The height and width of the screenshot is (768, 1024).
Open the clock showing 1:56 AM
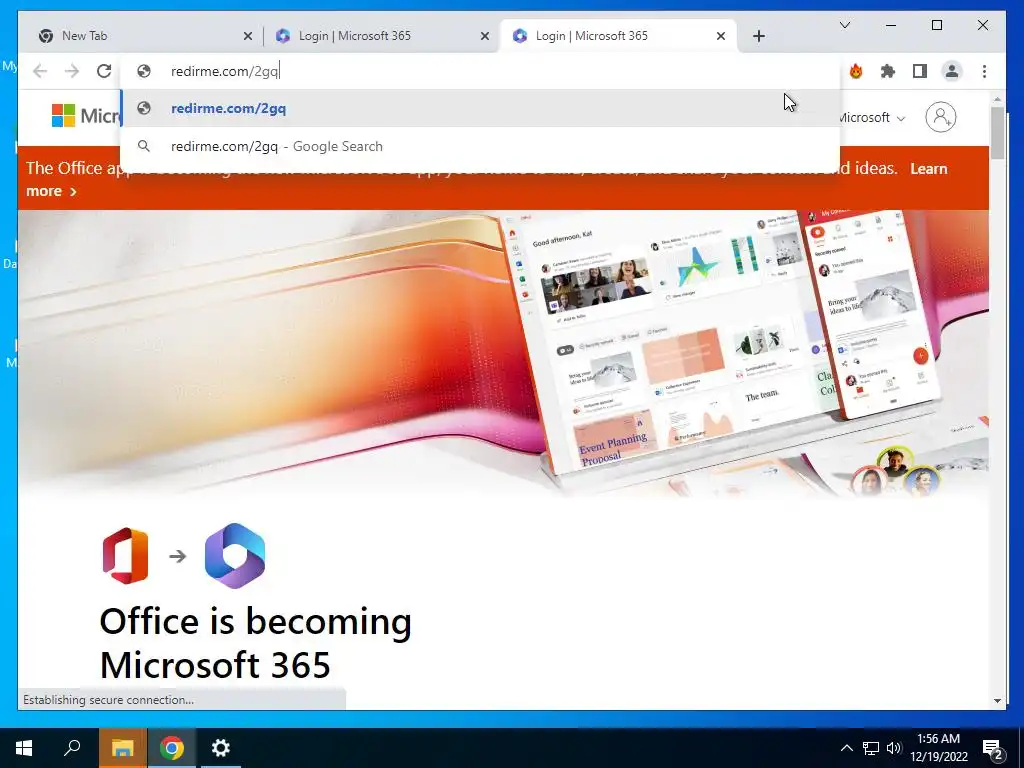(938, 748)
